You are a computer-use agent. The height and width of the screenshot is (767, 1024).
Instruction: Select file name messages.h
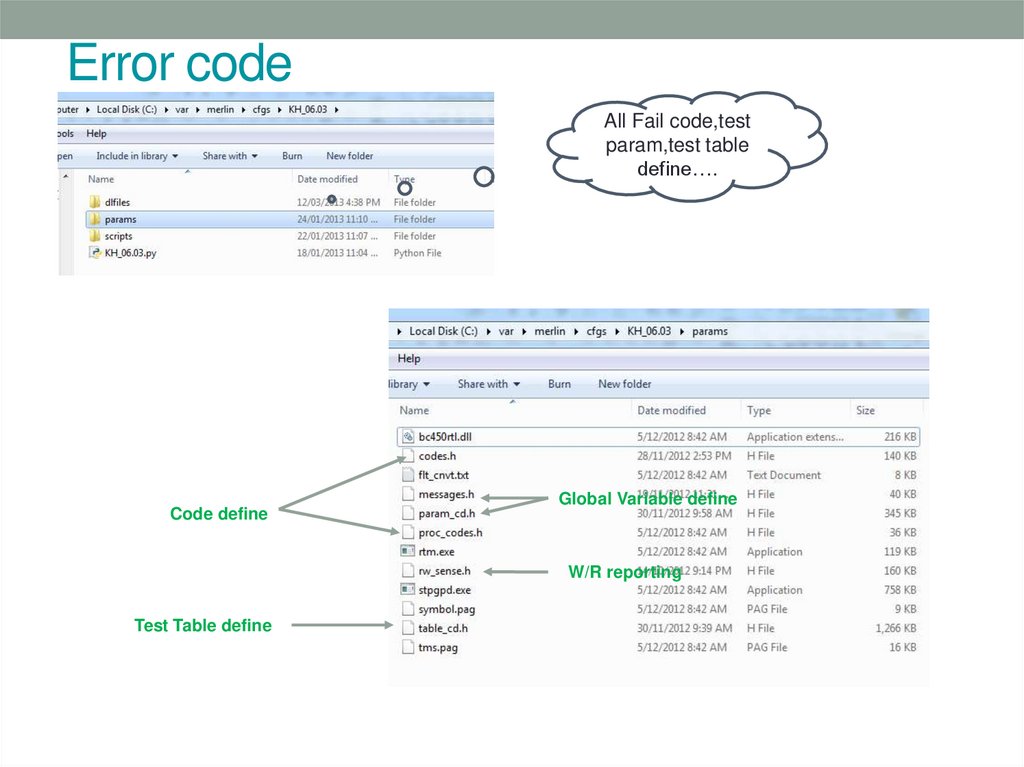pos(446,495)
